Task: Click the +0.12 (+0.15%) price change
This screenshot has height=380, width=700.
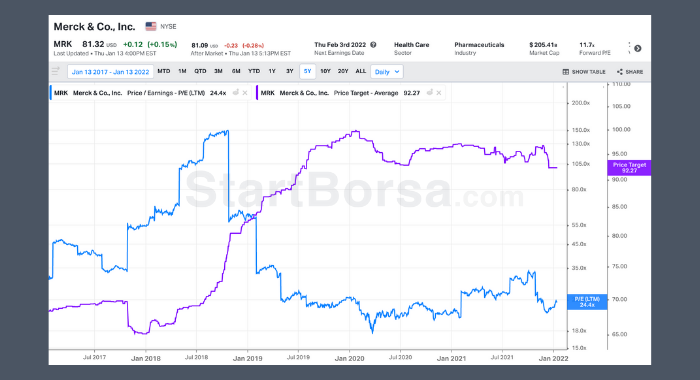Action: click(150, 44)
